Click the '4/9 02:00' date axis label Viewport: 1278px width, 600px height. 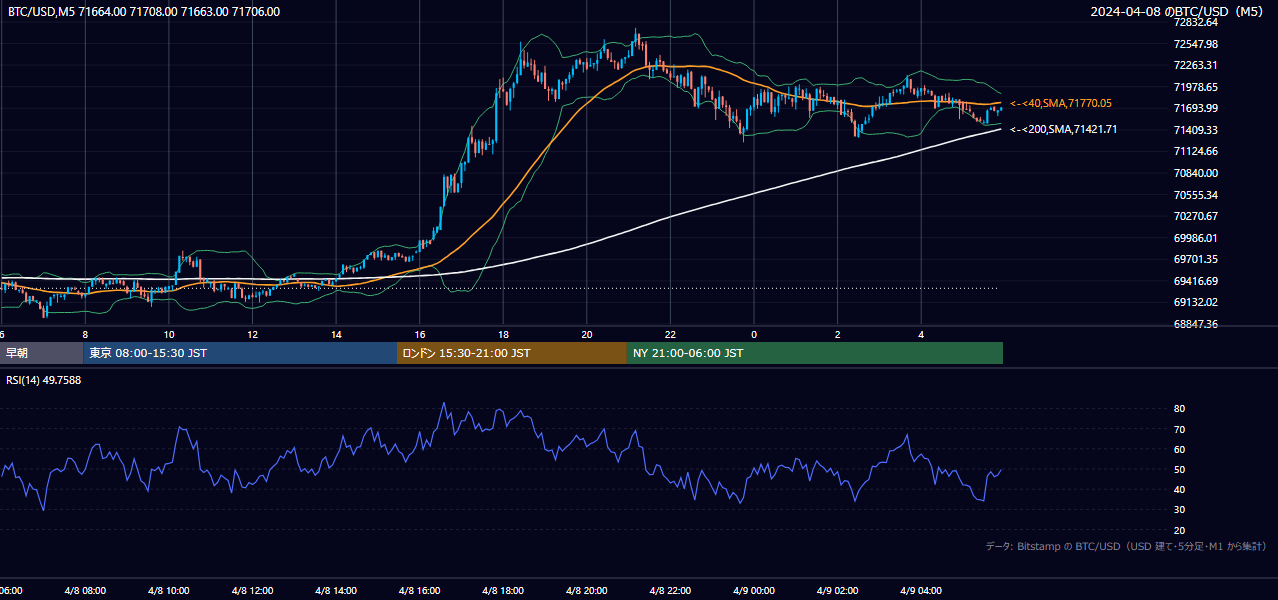click(x=838, y=591)
